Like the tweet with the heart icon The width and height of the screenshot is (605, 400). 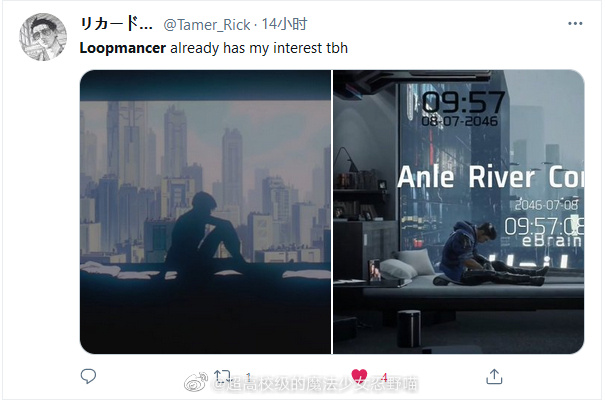(x=359, y=375)
